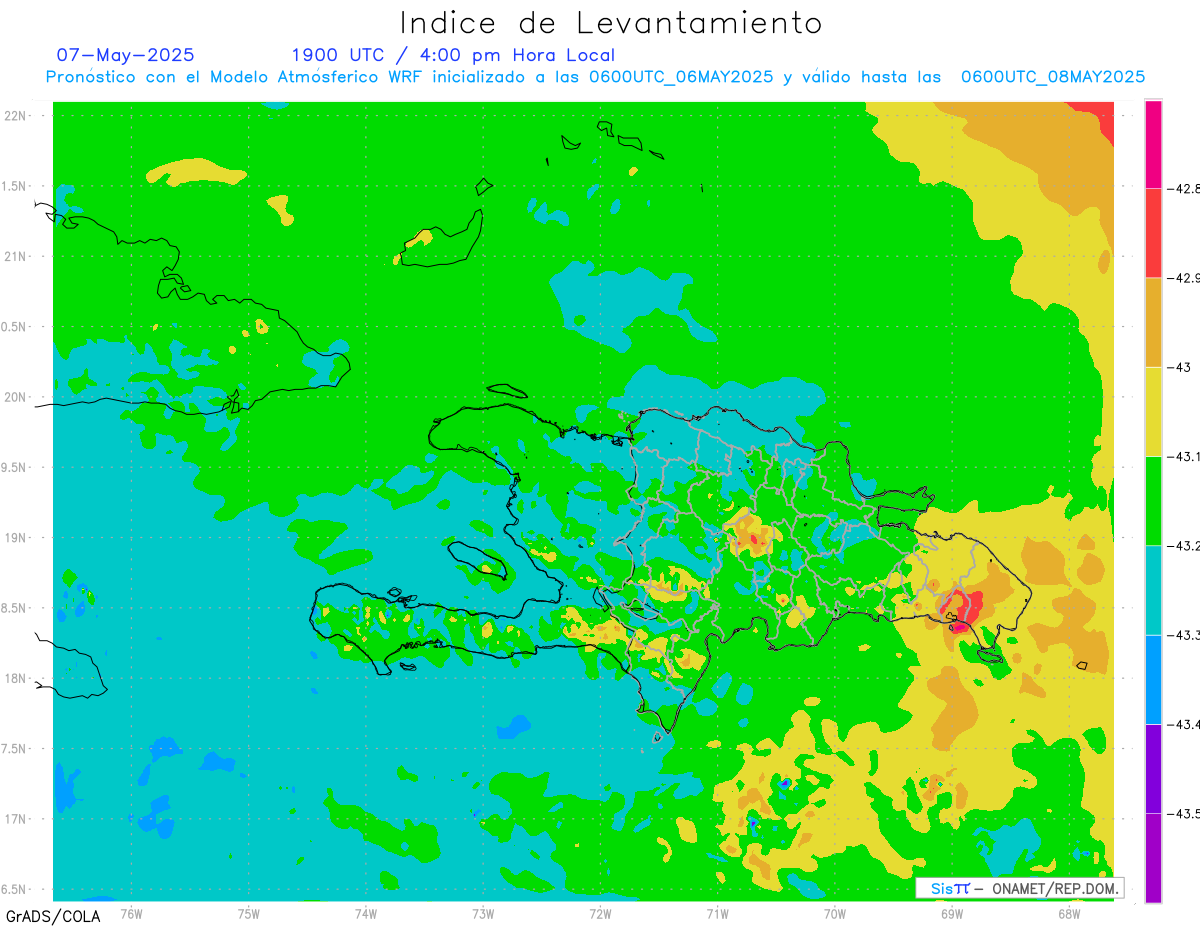1200x927 pixels.
Task: Pick the yellow colorbar swatch above -43.1
Action: [1153, 411]
